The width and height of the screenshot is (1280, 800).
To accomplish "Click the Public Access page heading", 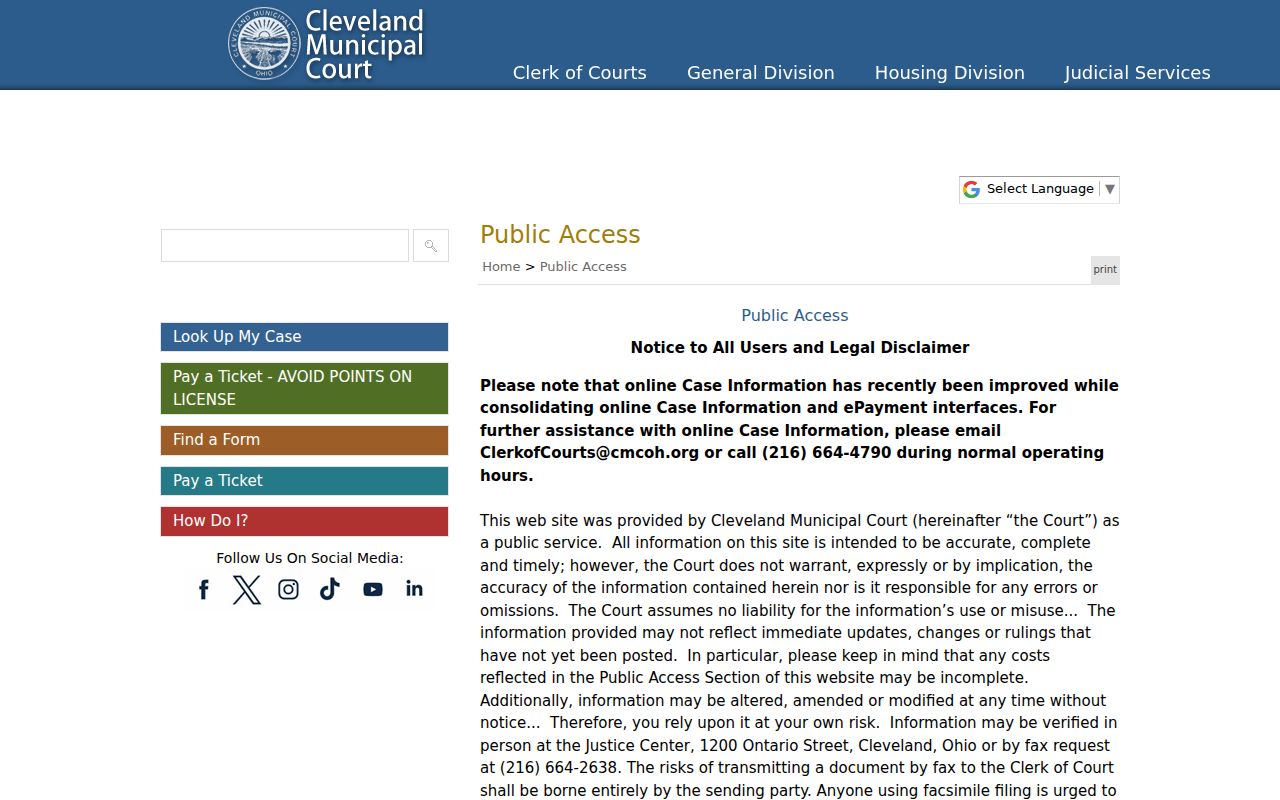I will pos(560,235).
